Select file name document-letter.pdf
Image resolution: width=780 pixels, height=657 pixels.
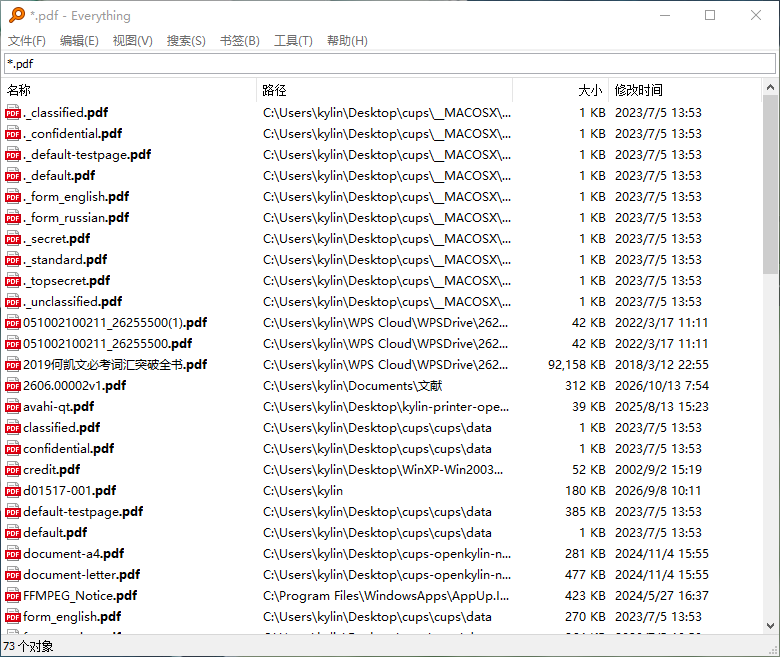click(x=82, y=575)
